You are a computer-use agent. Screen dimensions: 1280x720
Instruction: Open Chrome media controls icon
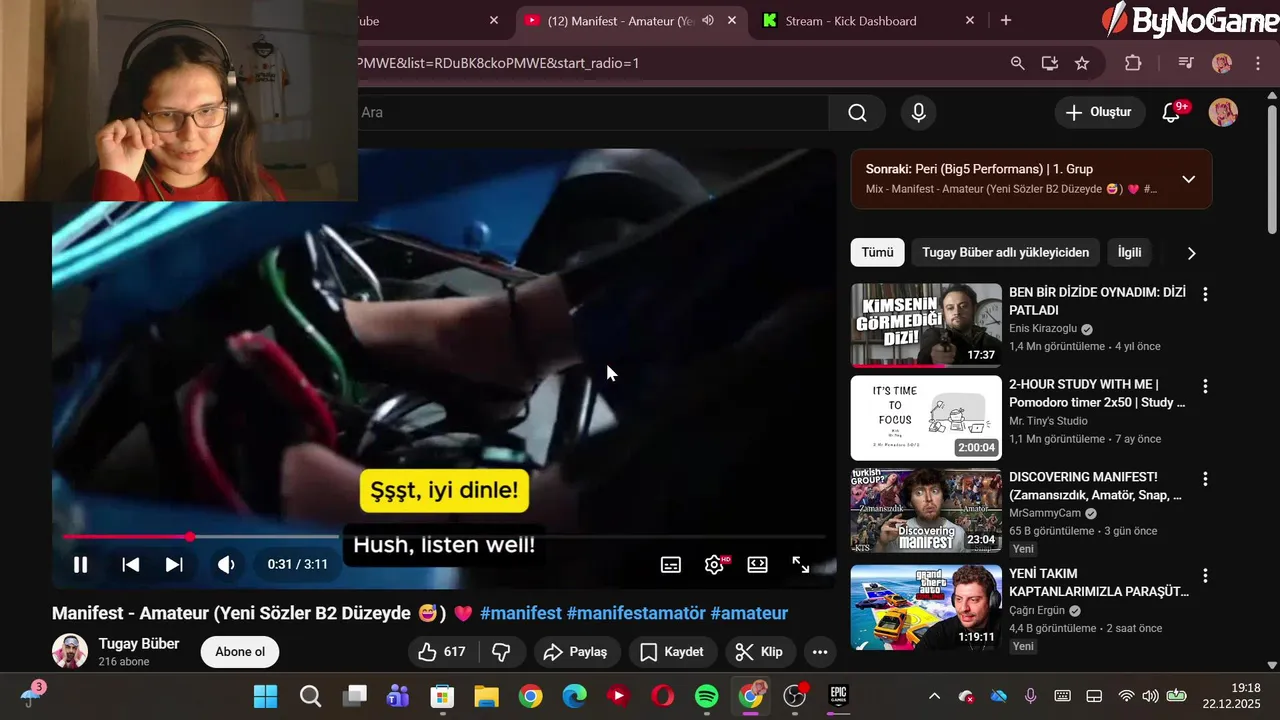(1186, 63)
